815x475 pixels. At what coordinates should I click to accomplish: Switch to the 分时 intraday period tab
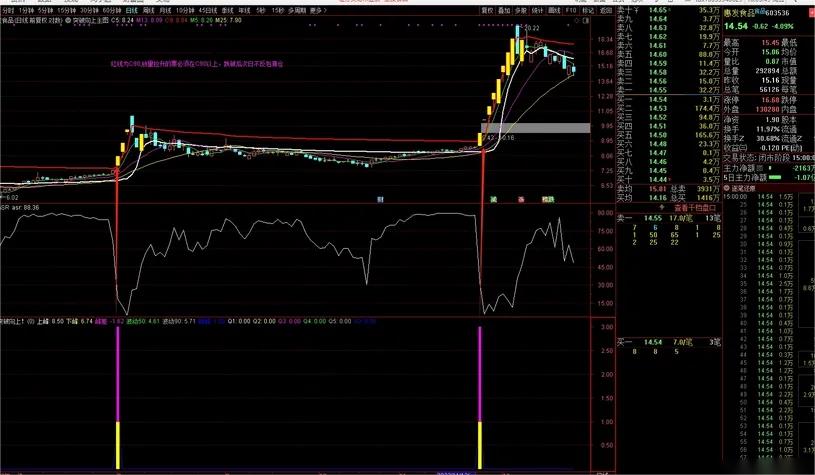tap(7, 10)
